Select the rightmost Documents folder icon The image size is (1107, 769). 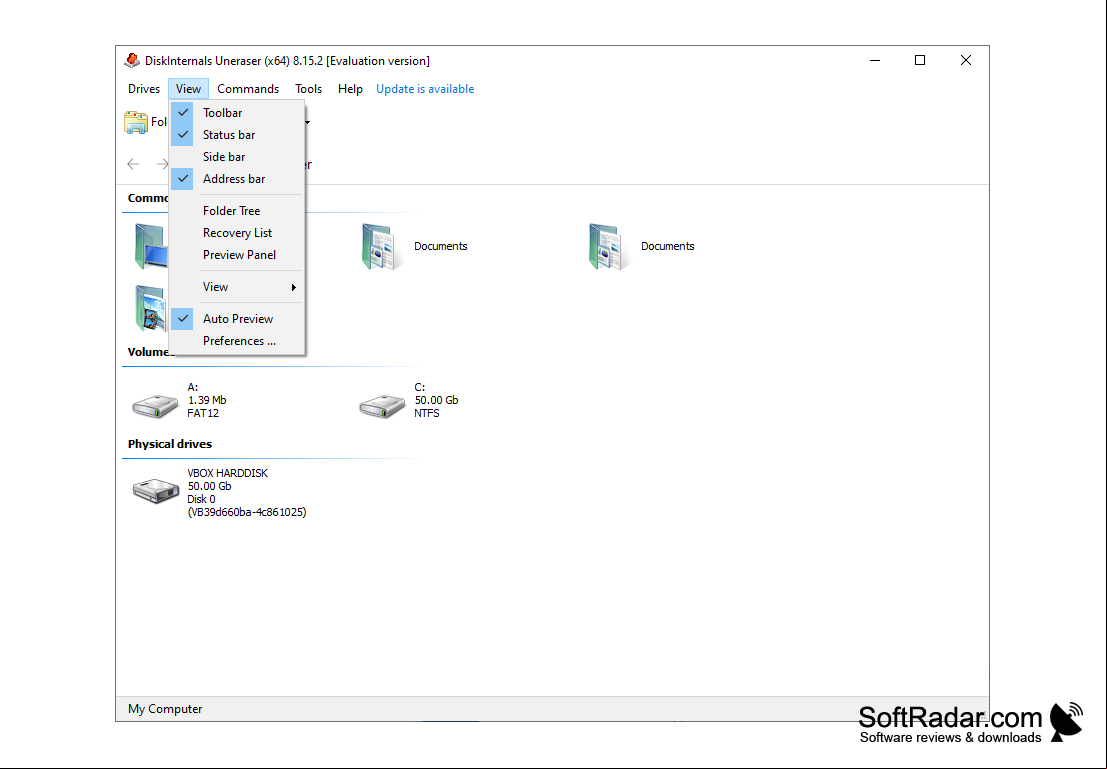[609, 246]
